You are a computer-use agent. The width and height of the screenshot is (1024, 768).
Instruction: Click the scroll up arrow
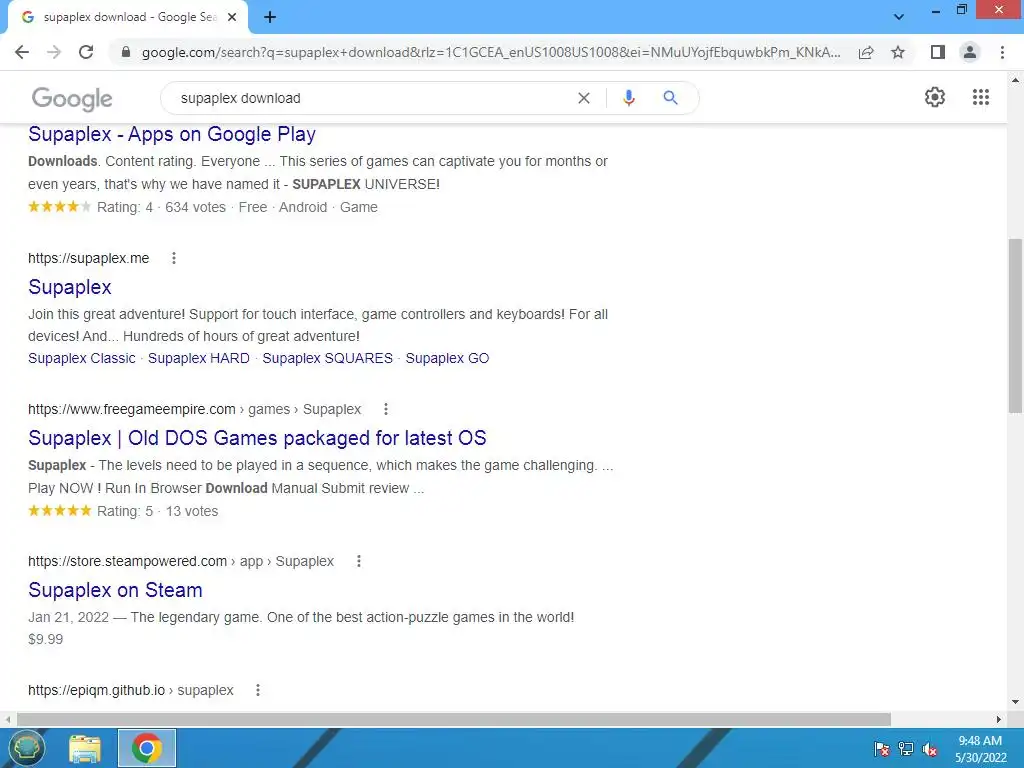[1015, 80]
